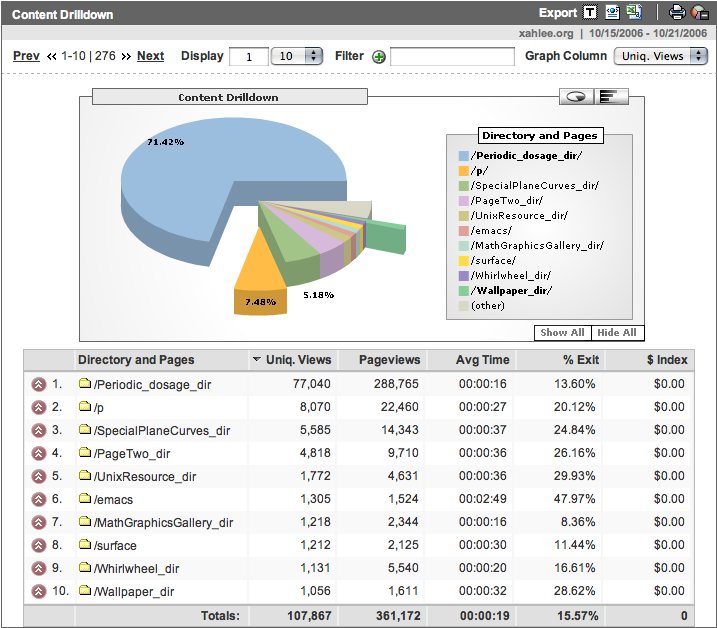Click the Hide All button
The width and height of the screenshot is (717, 628).
(x=616, y=333)
